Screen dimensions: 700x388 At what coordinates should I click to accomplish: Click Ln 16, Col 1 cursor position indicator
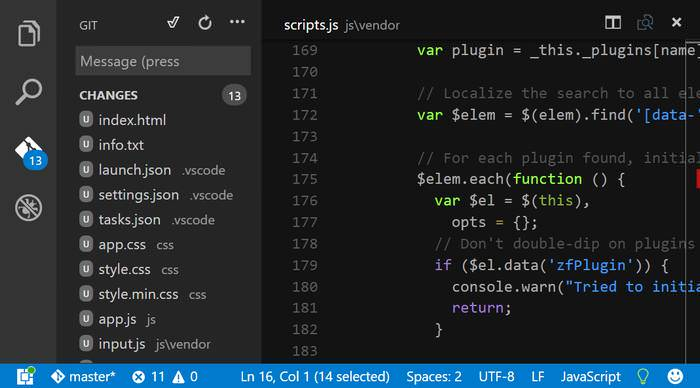tap(315, 377)
